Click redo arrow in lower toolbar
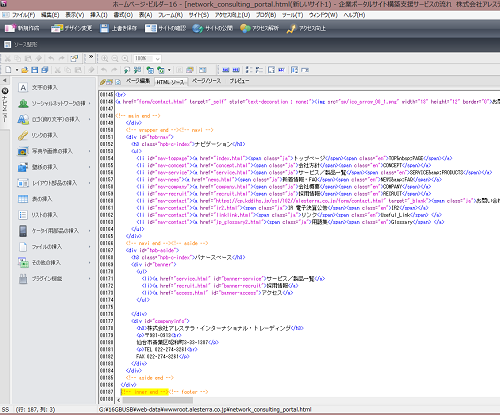Screen dimensions: 500x415 pyautogui.click(x=114, y=70)
